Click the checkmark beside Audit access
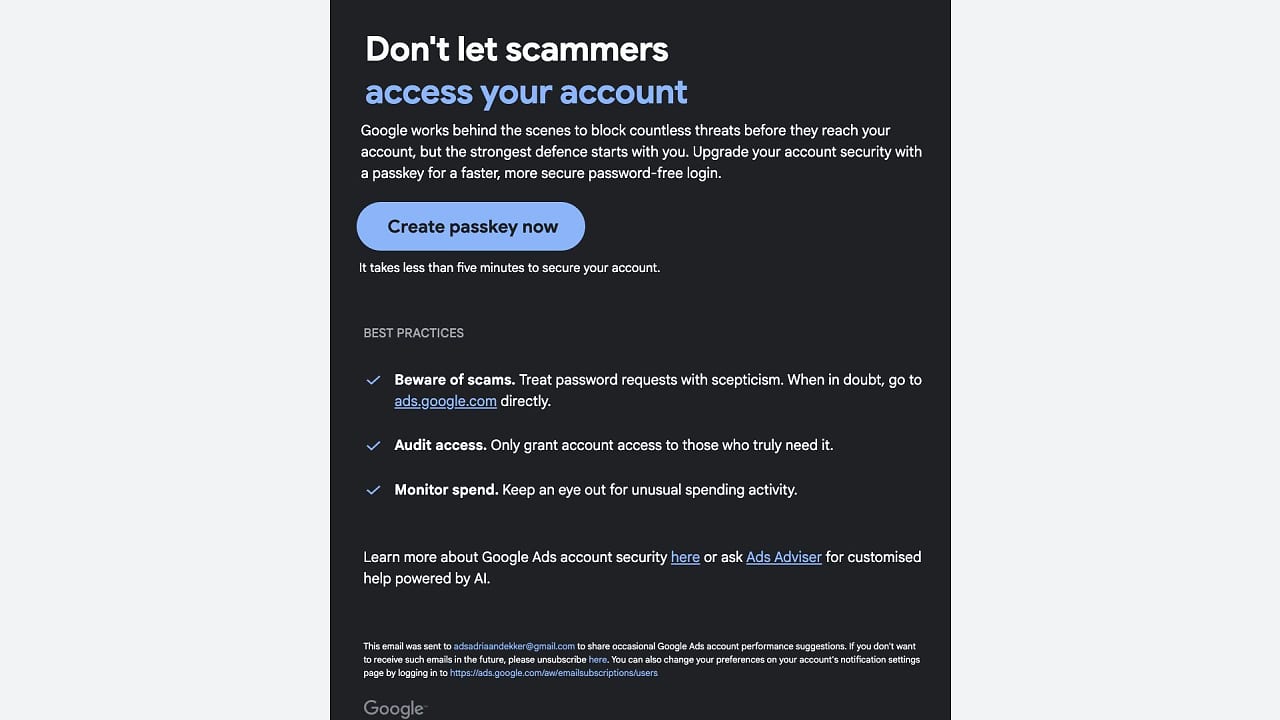The height and width of the screenshot is (720, 1280). pos(373,445)
